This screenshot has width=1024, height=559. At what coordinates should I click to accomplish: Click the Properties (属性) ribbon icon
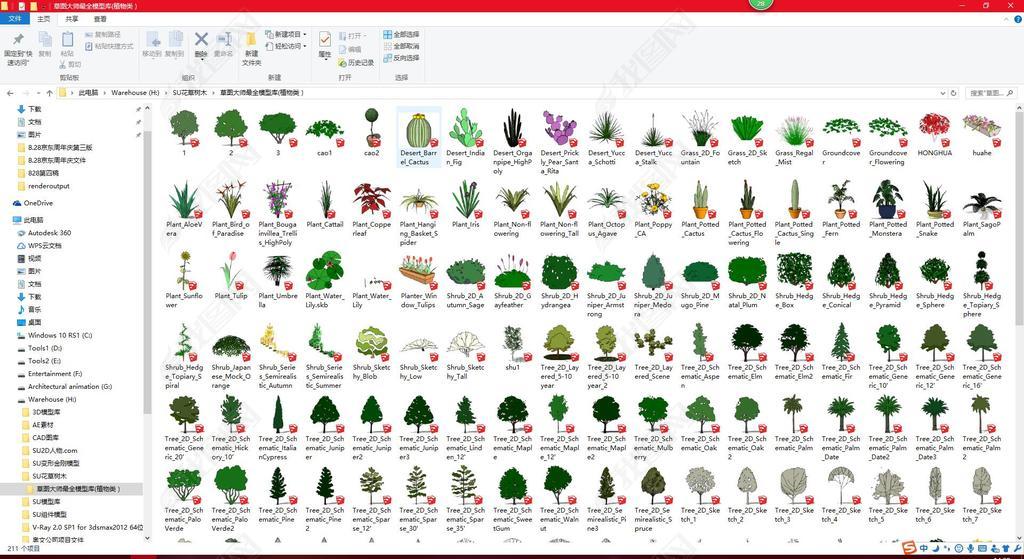coord(325,44)
